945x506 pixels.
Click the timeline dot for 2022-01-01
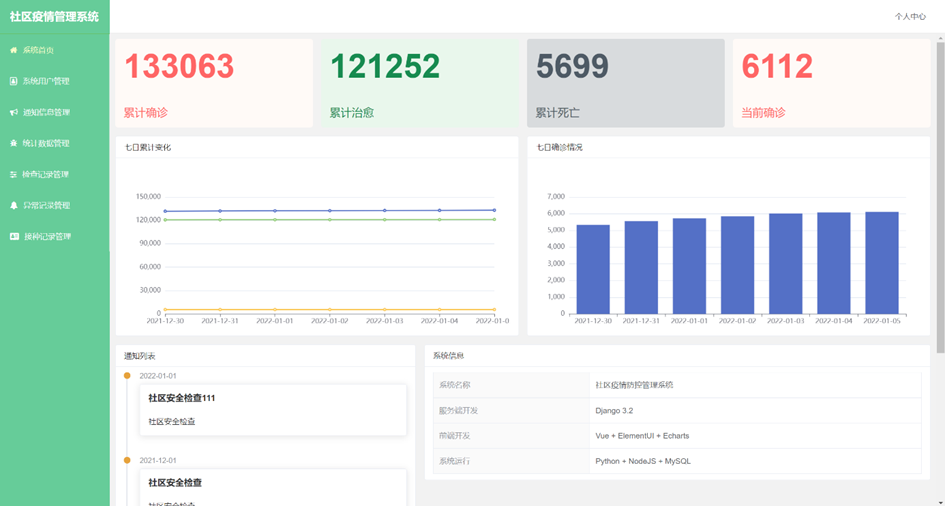tap(127, 376)
